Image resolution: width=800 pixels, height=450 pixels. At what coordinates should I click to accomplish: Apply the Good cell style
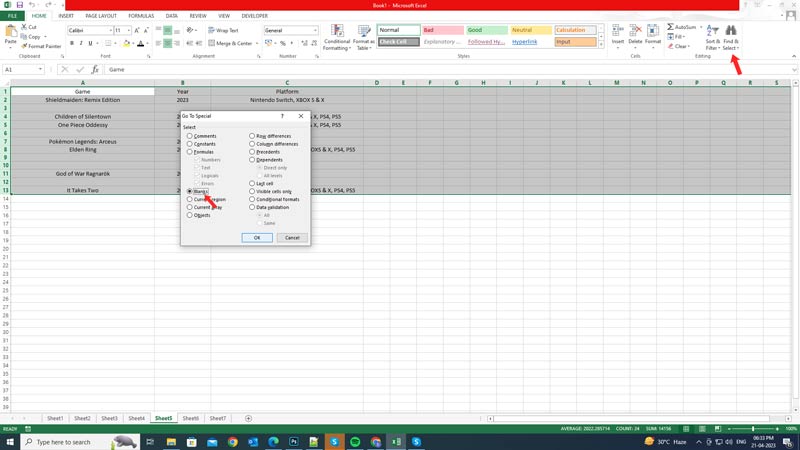point(487,30)
